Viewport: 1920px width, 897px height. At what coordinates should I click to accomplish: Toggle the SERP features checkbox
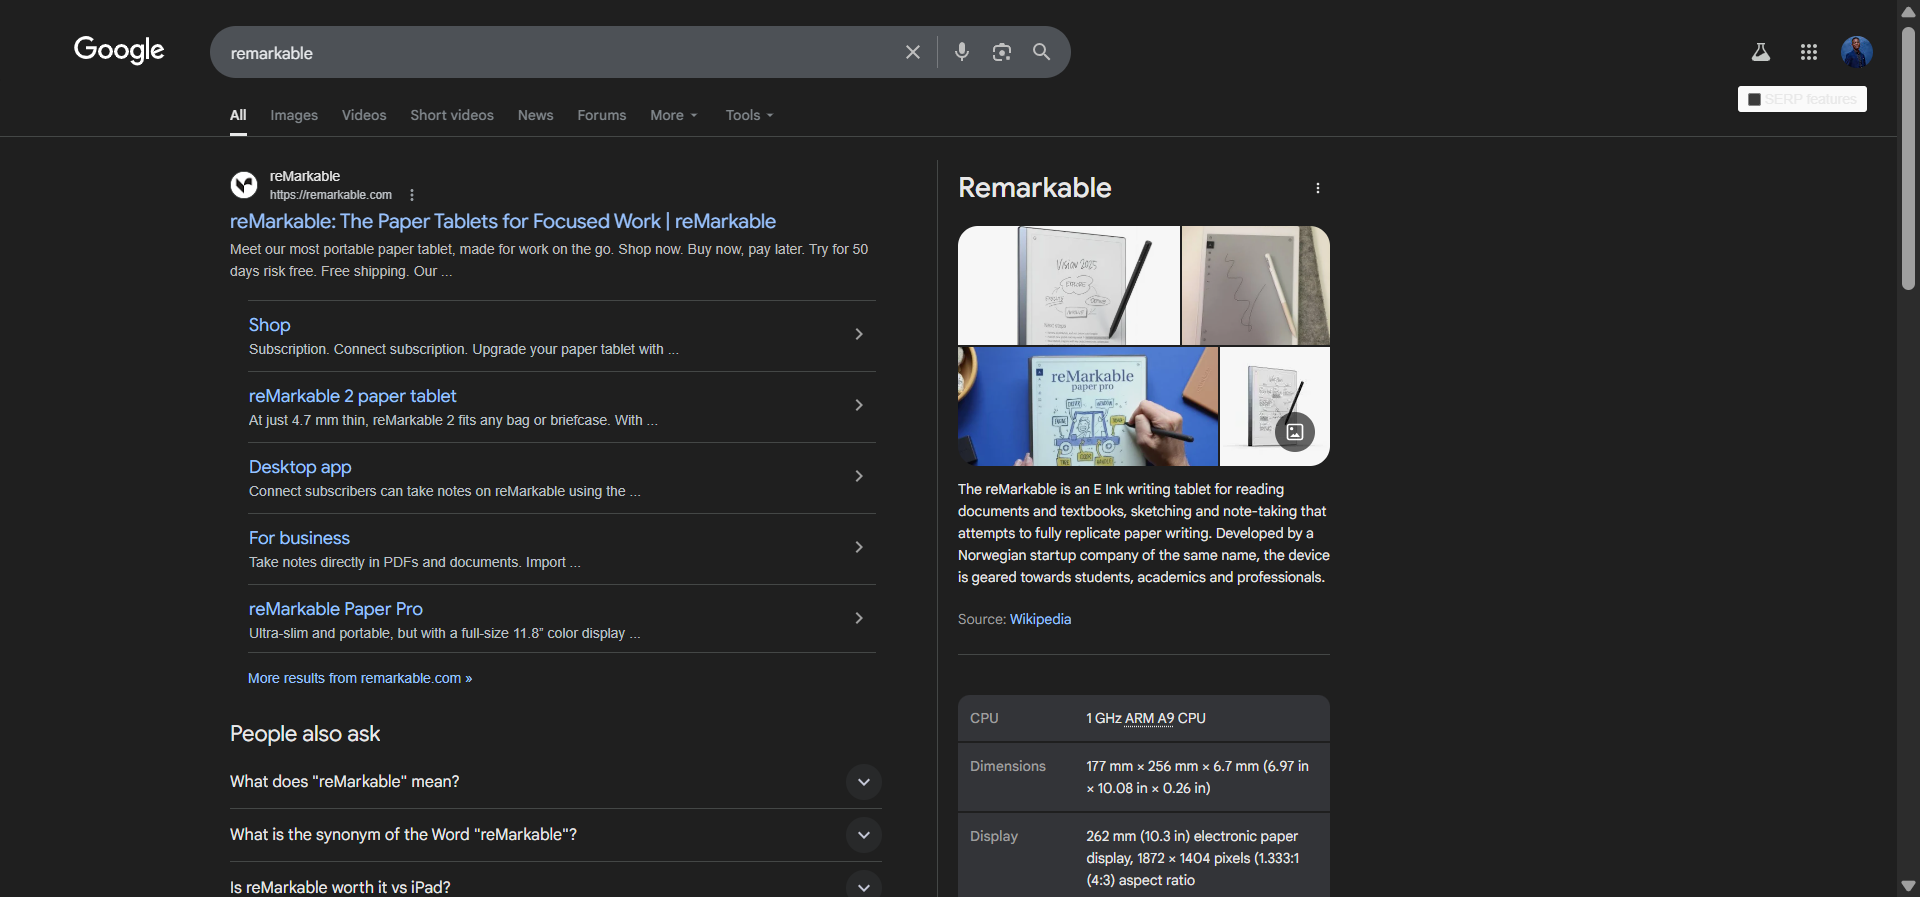click(x=1754, y=99)
